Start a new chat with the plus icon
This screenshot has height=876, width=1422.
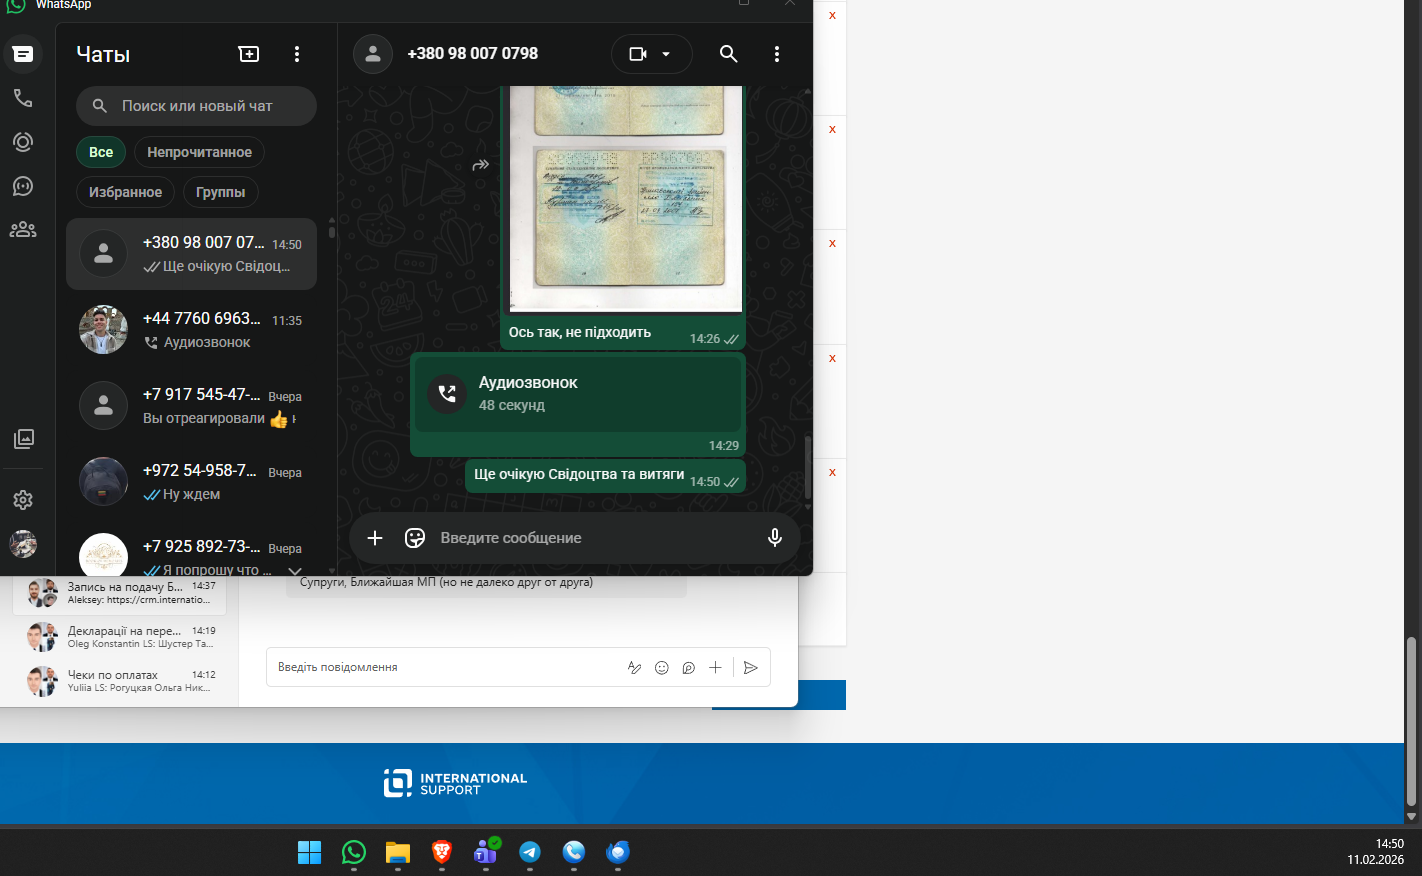click(x=249, y=54)
